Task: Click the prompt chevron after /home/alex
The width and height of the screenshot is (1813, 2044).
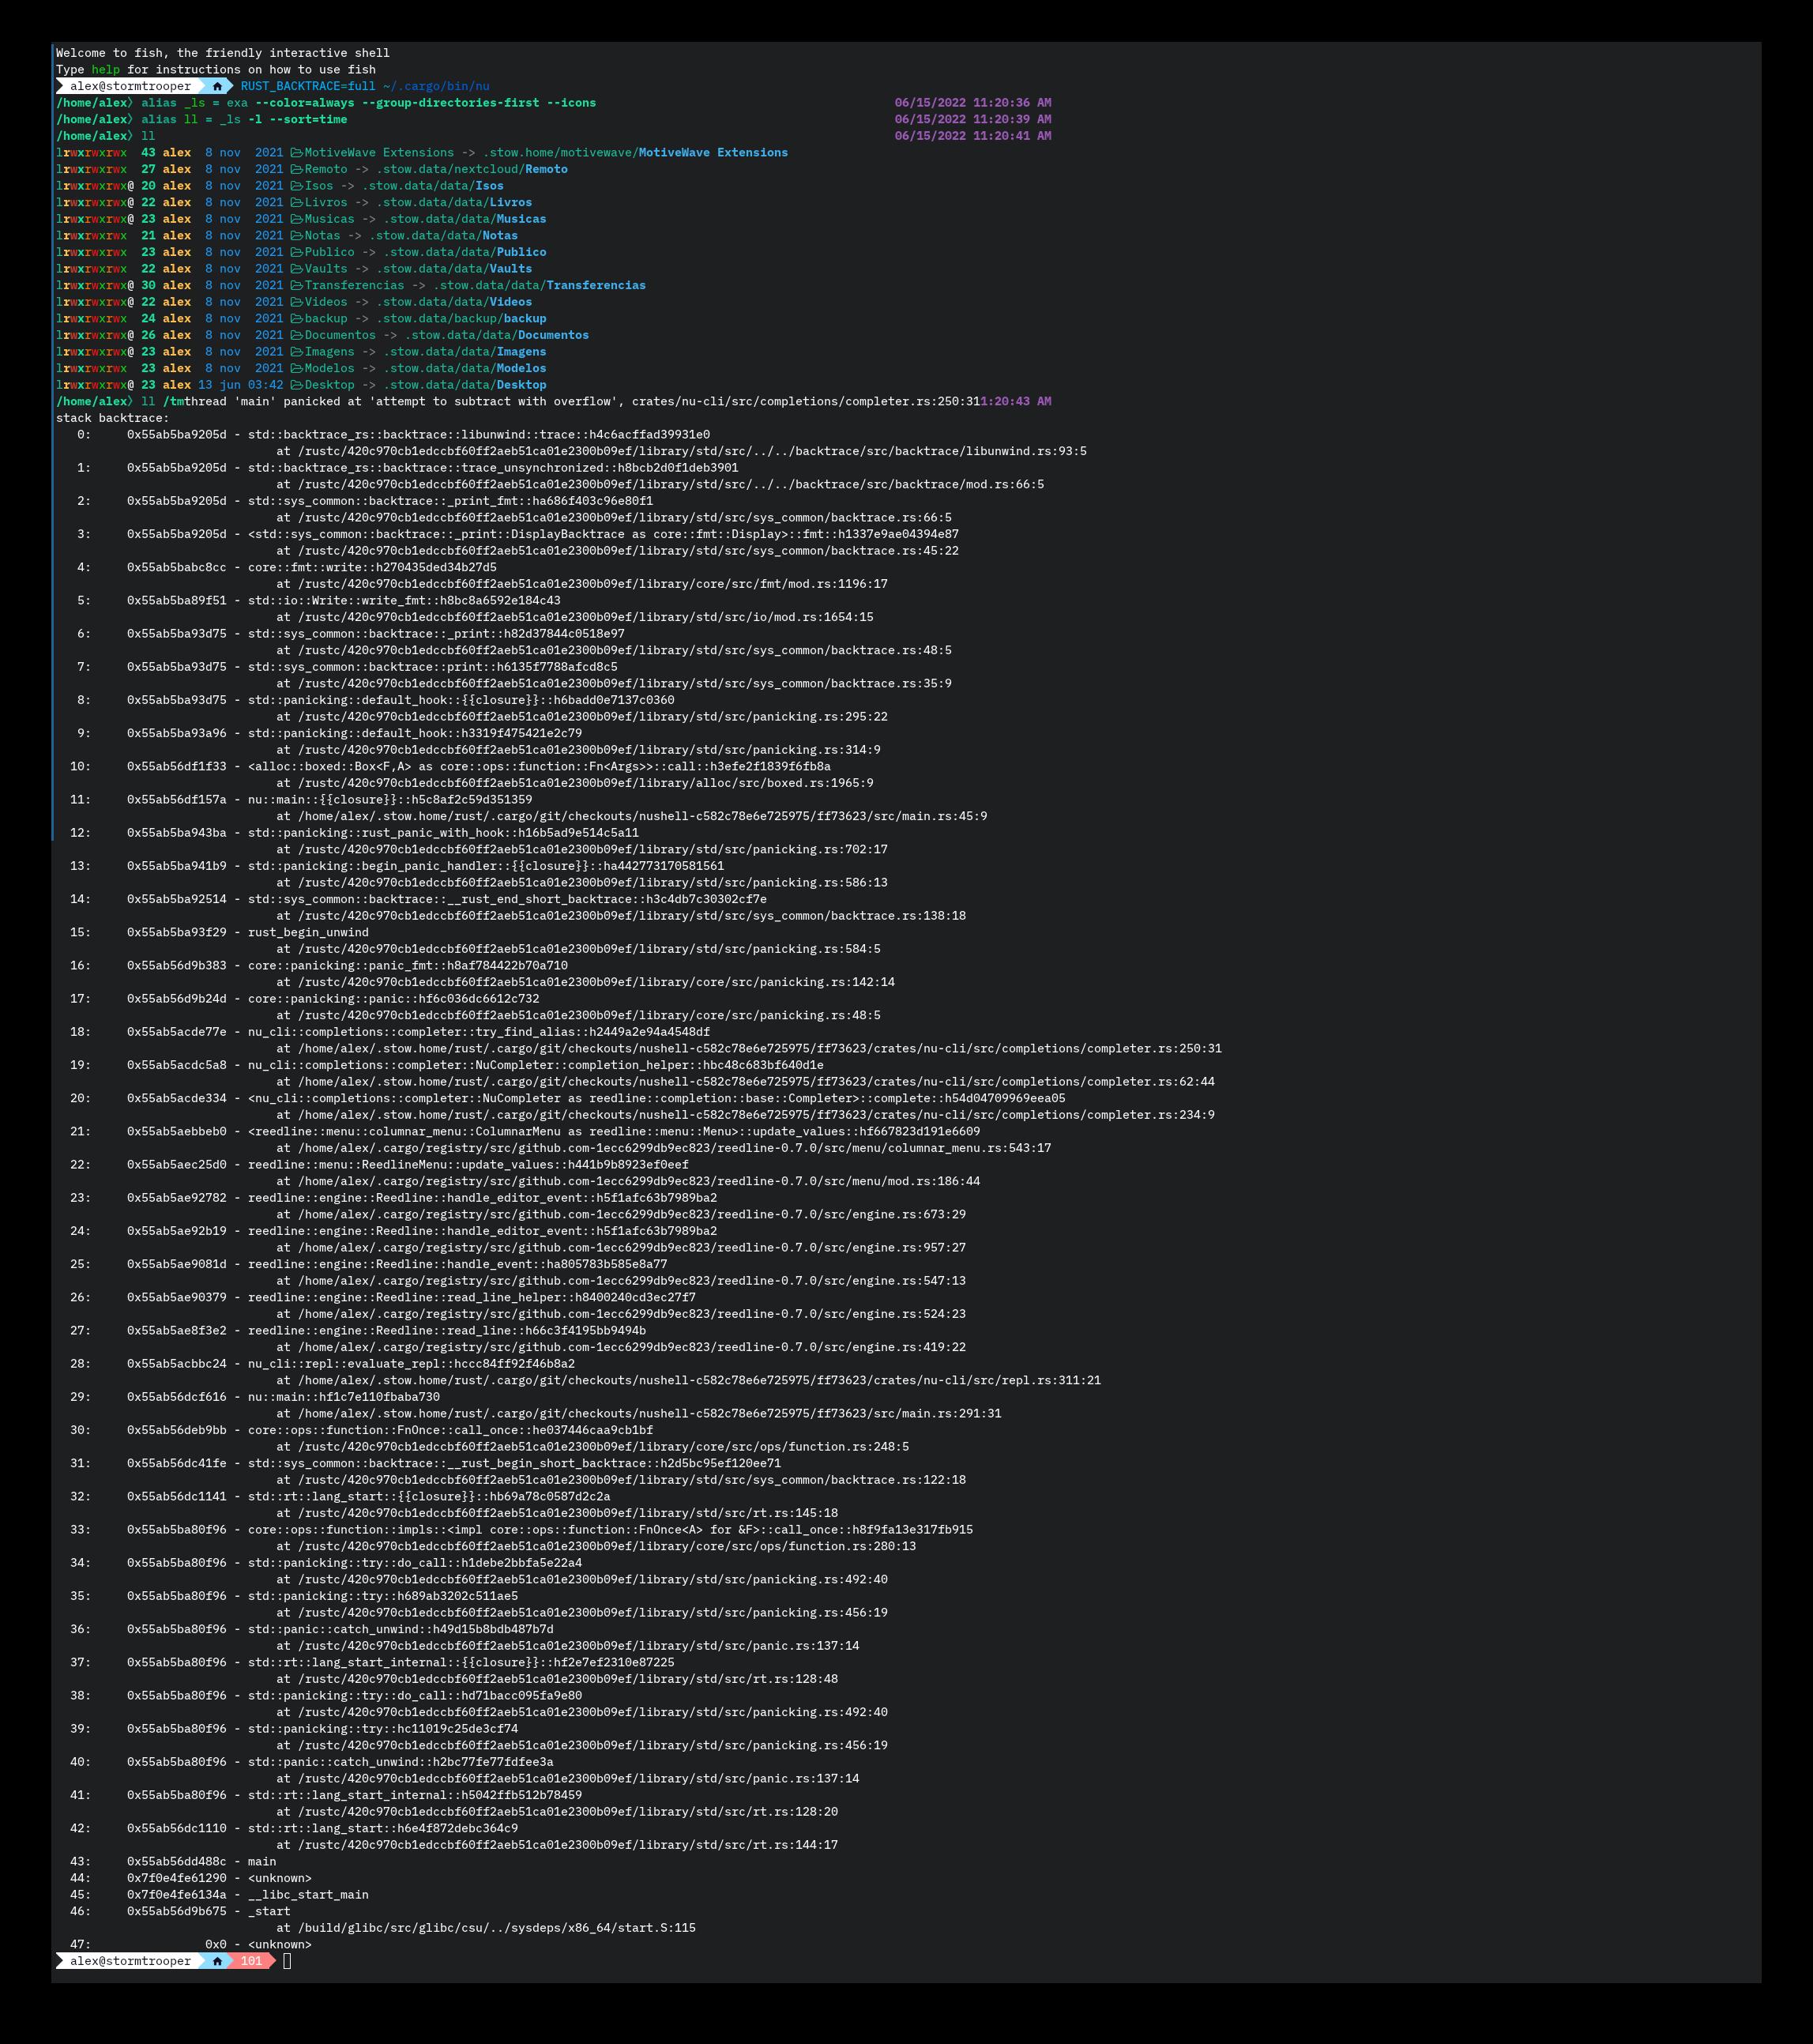Action: pyautogui.click(x=130, y=135)
